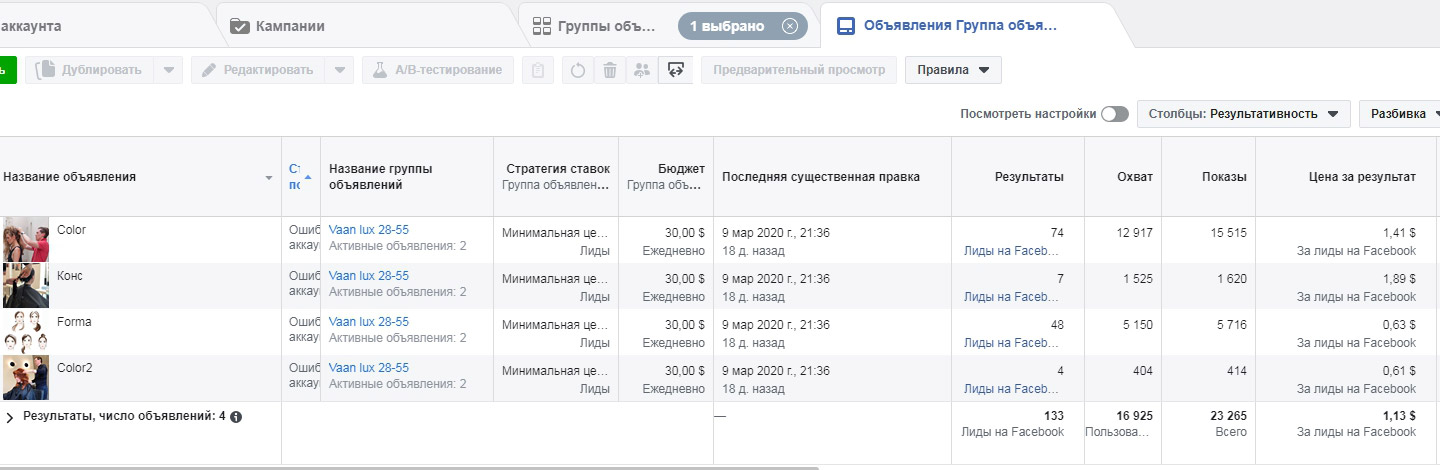Expand the 'Правила' dropdown menu
The width and height of the screenshot is (1440, 470).
click(x=952, y=70)
